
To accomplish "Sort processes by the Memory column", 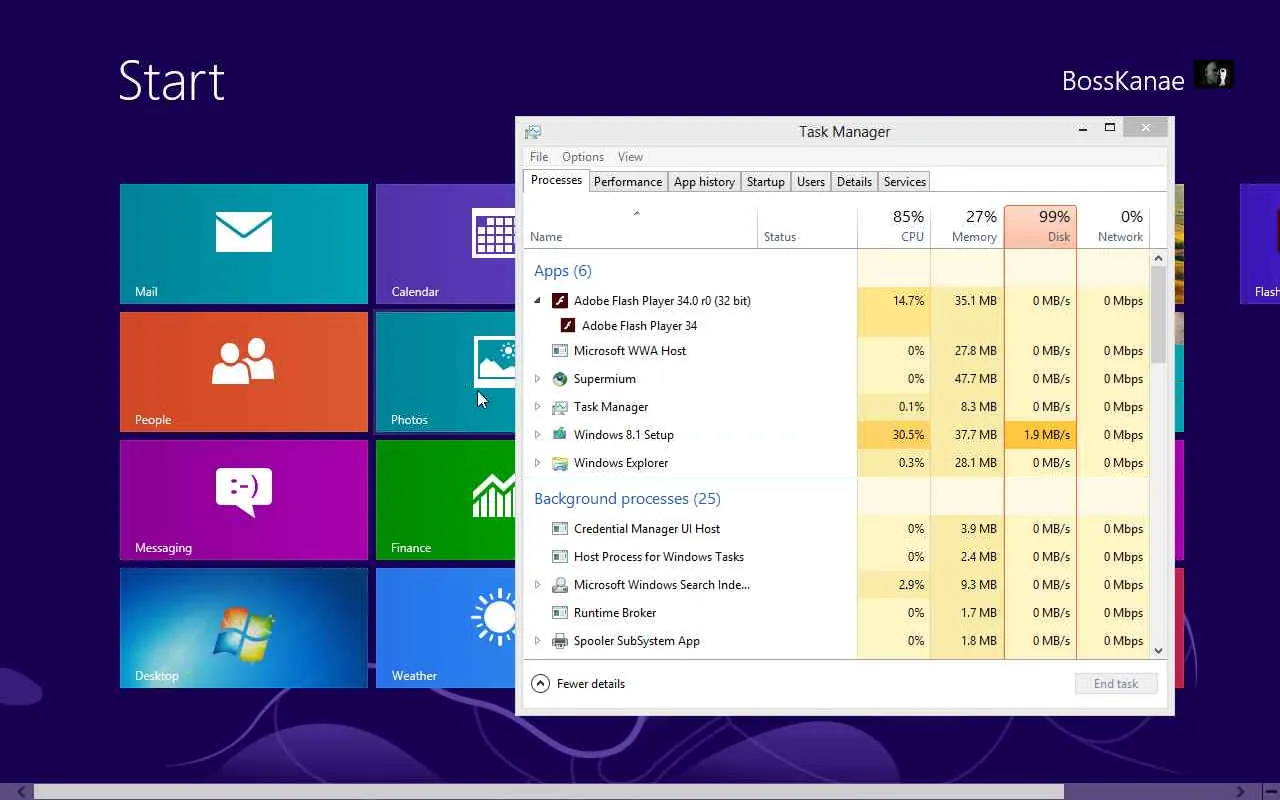I will [967, 227].
